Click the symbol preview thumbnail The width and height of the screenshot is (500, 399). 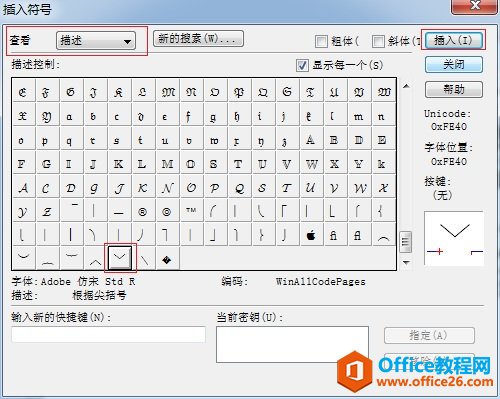(454, 238)
